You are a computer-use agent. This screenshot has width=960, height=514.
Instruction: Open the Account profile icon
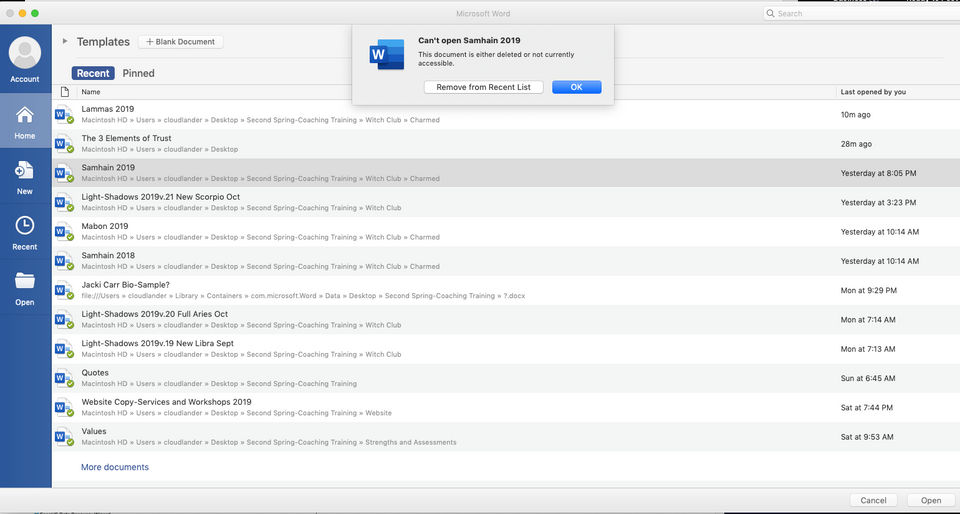25,53
